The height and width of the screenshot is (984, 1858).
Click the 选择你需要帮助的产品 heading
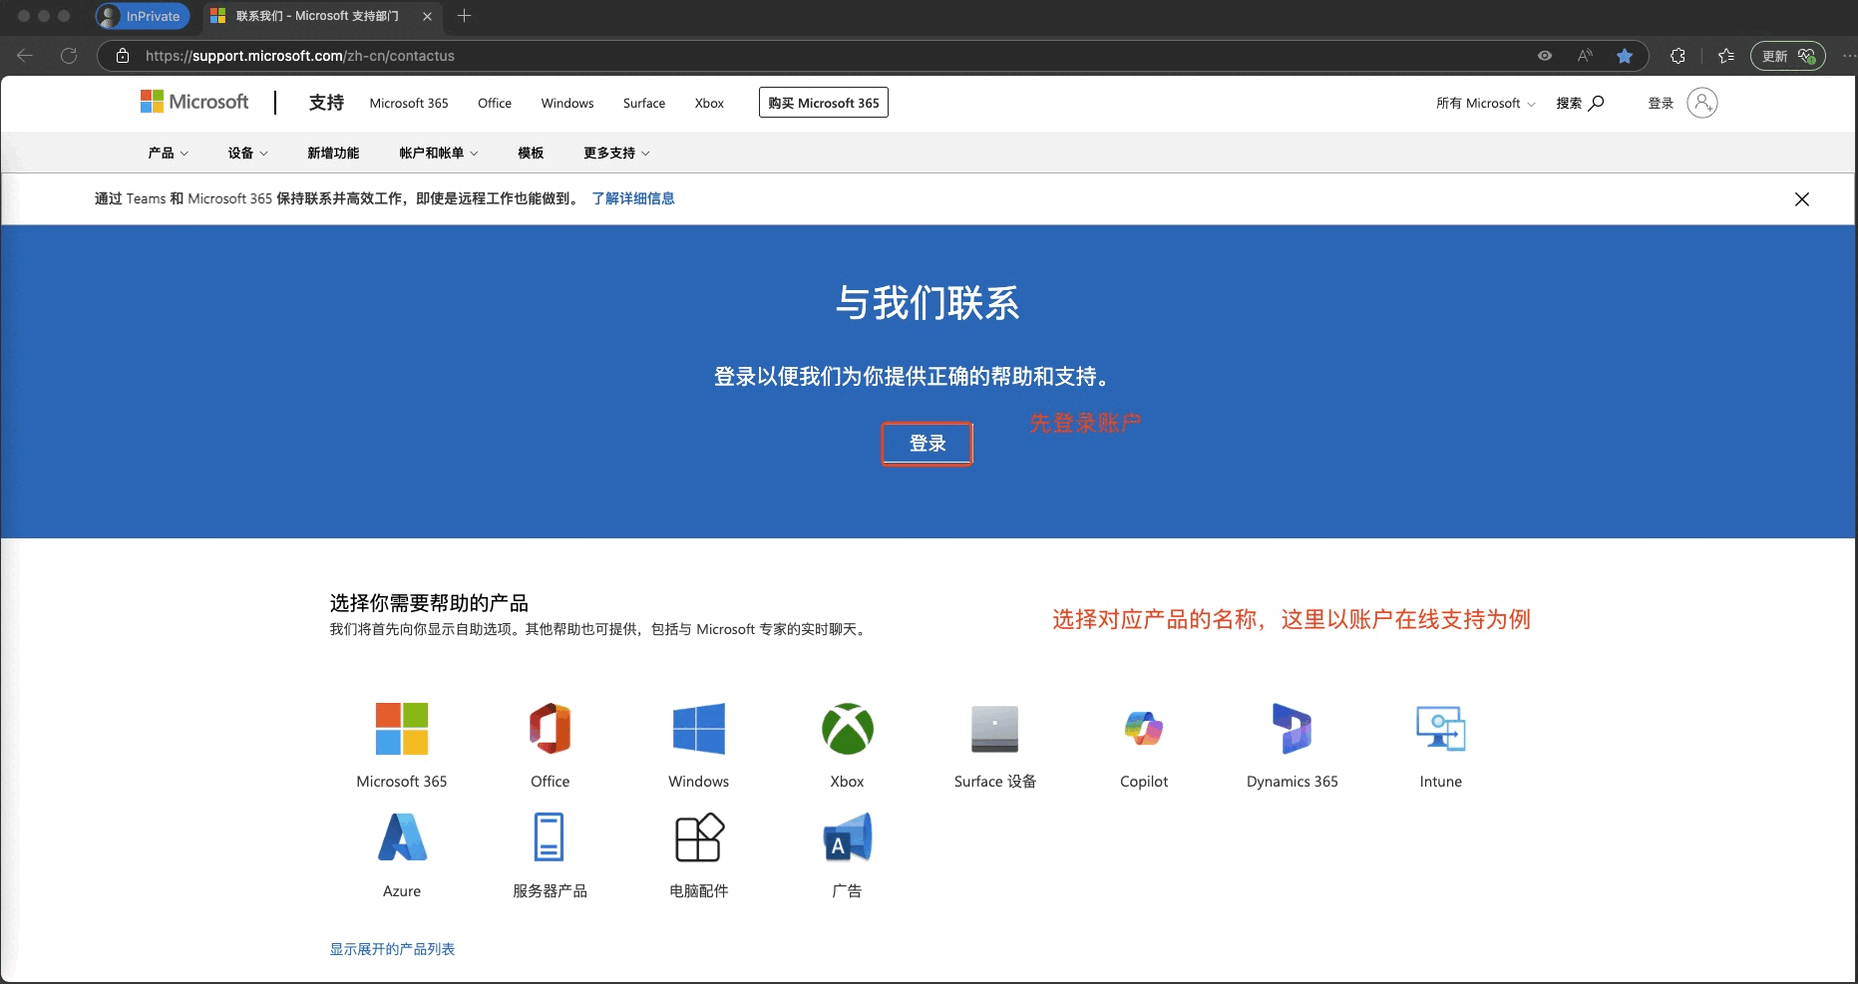coord(429,603)
